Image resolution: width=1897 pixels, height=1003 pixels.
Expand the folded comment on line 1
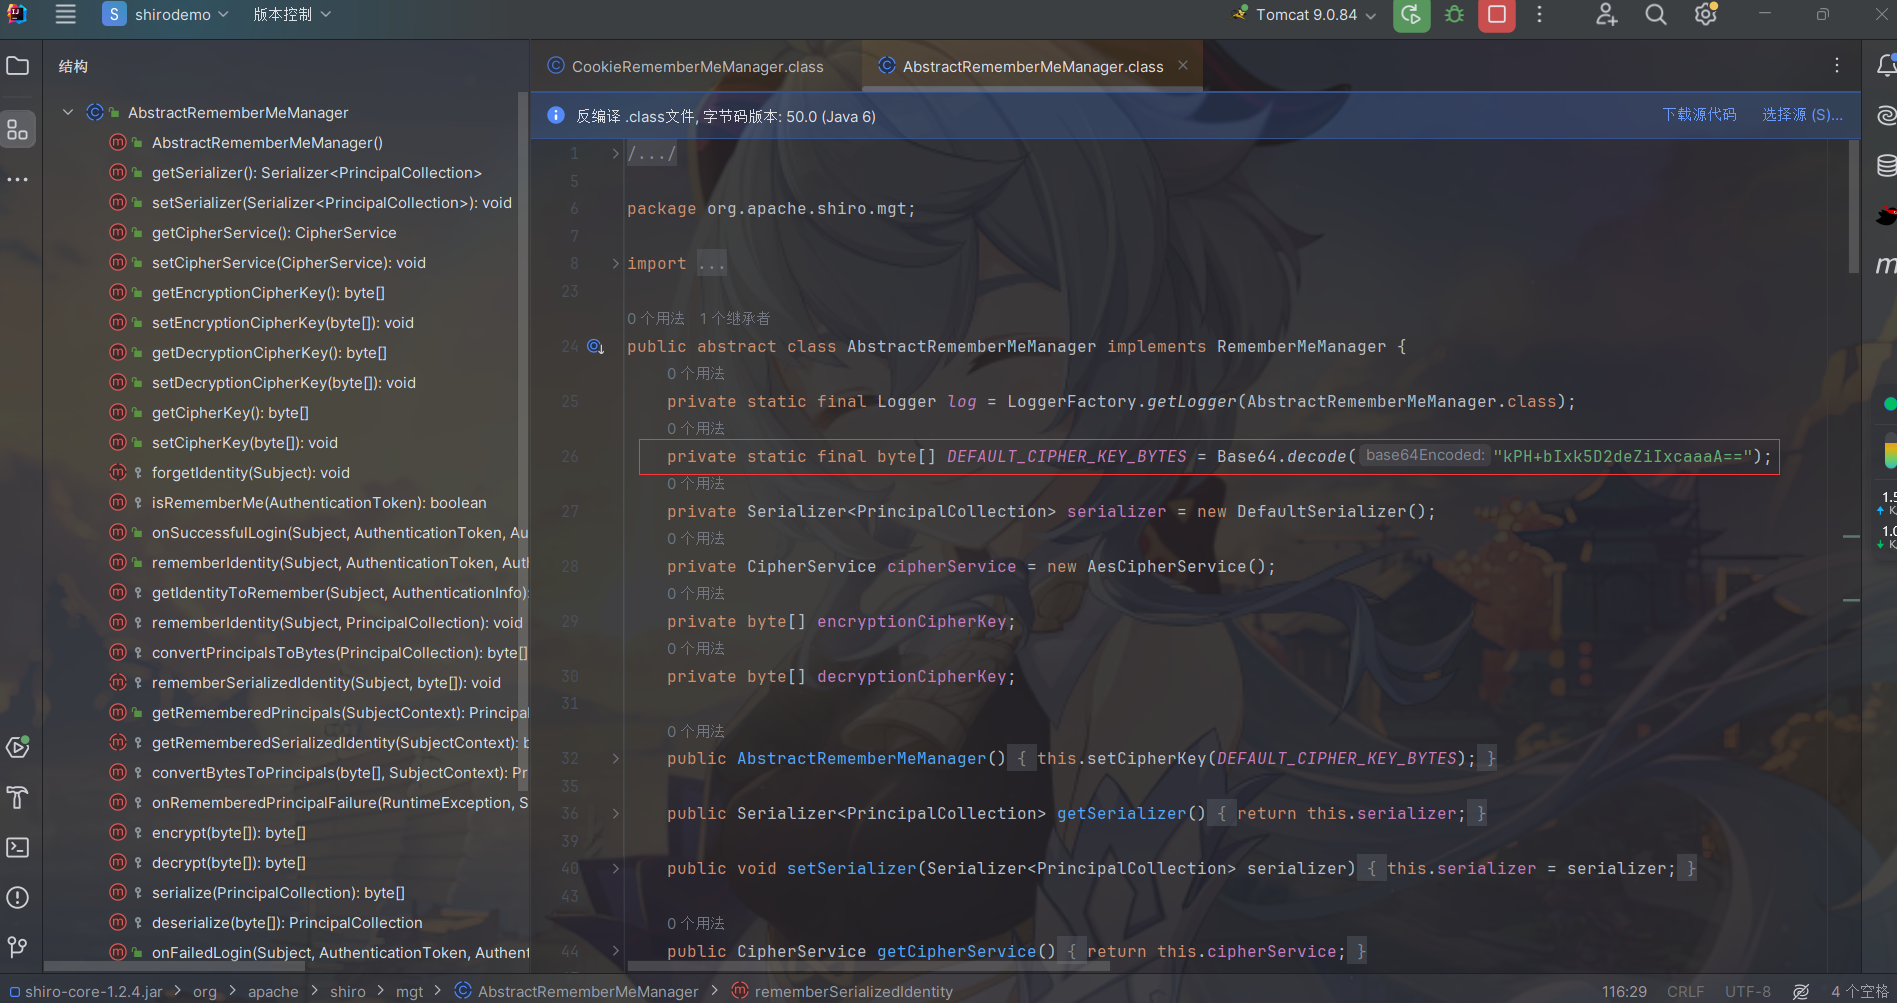click(x=615, y=154)
